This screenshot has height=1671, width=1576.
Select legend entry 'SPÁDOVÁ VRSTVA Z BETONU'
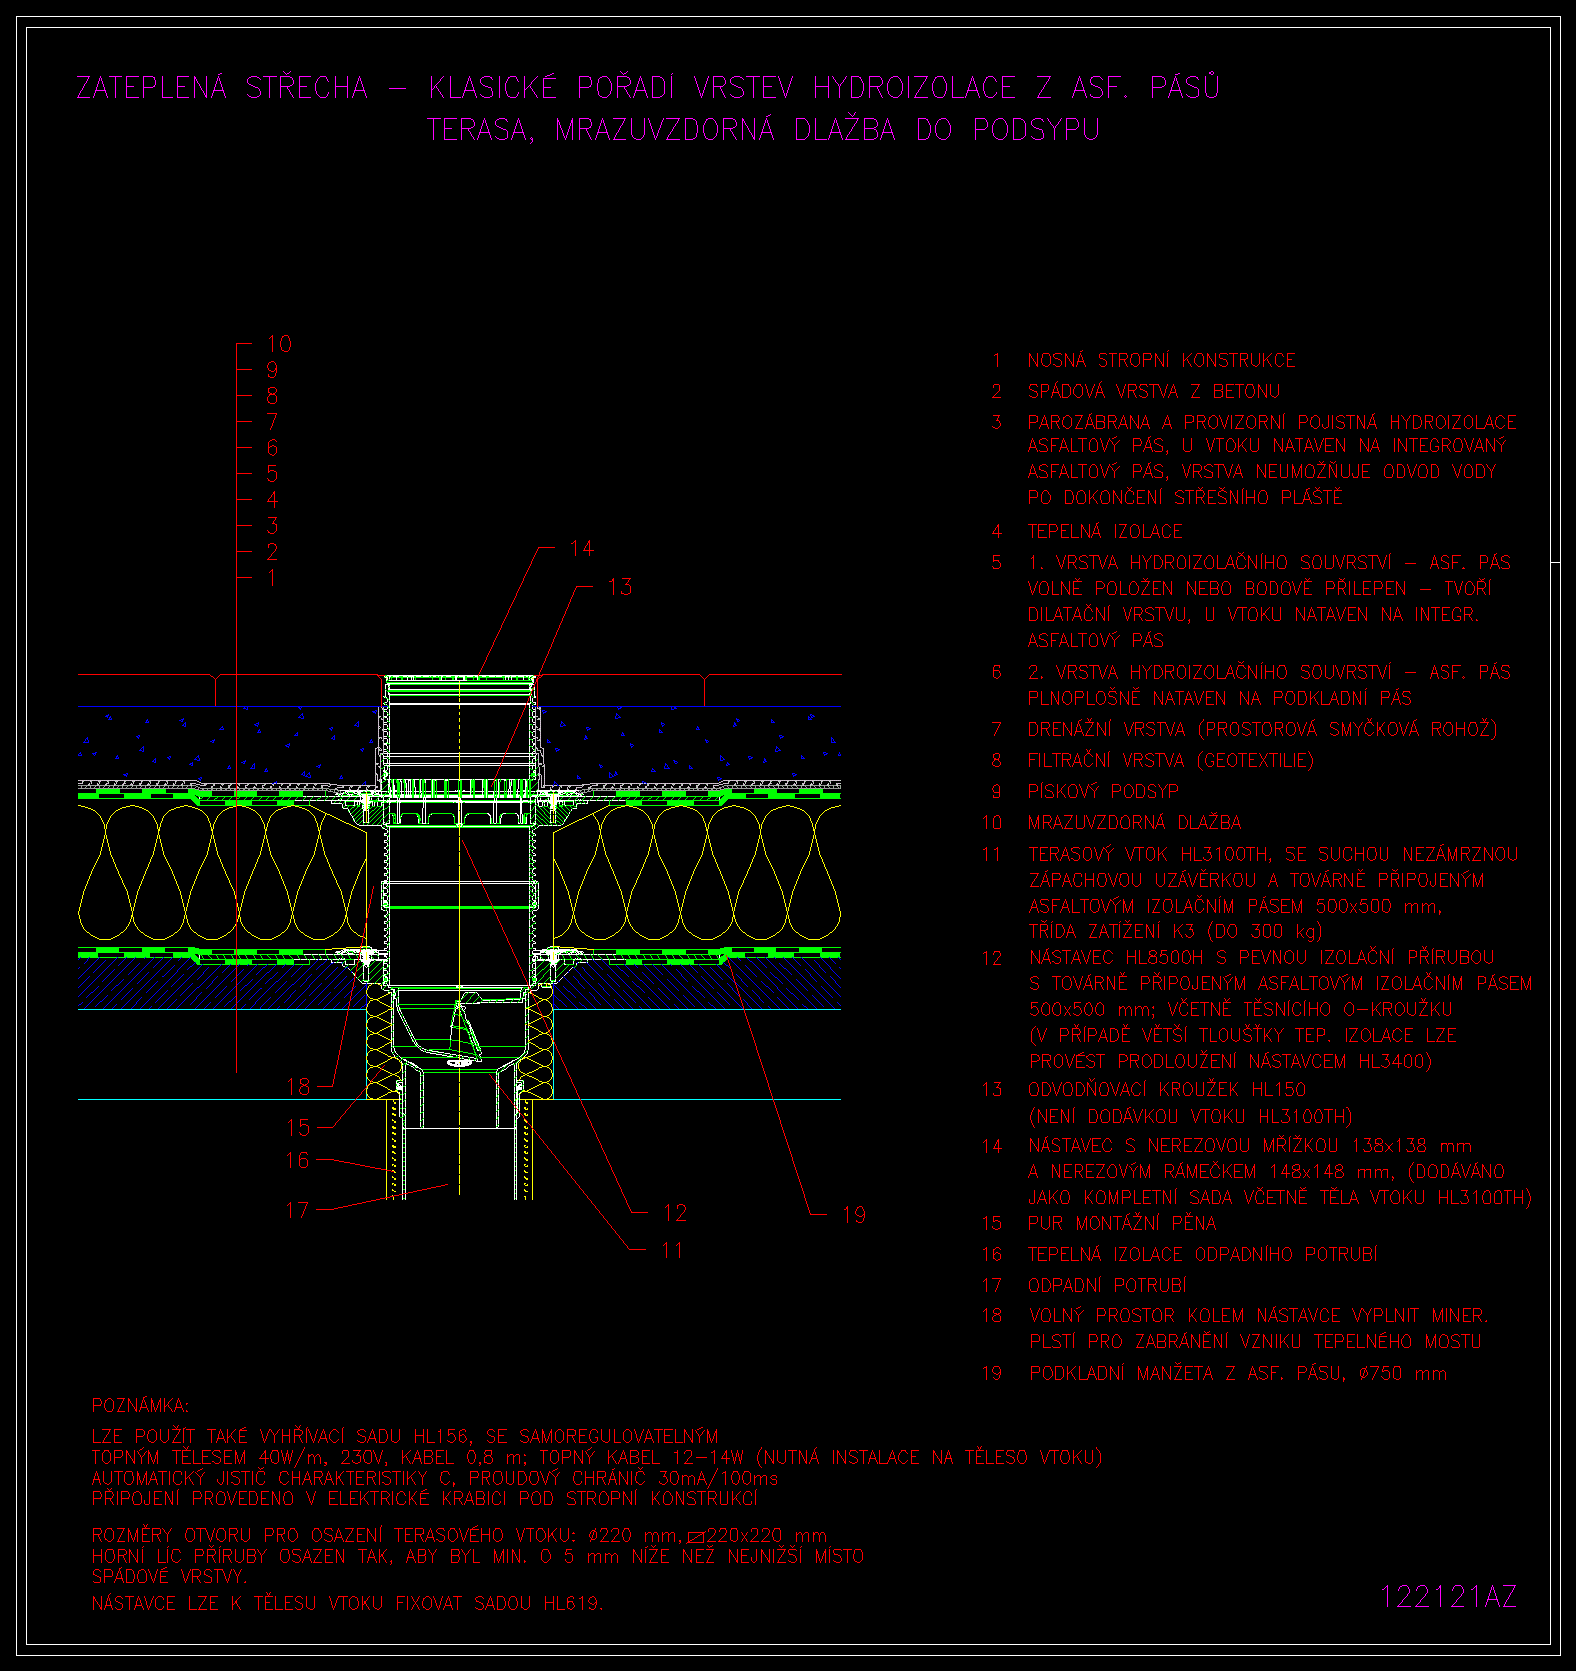pyautogui.click(x=1154, y=391)
